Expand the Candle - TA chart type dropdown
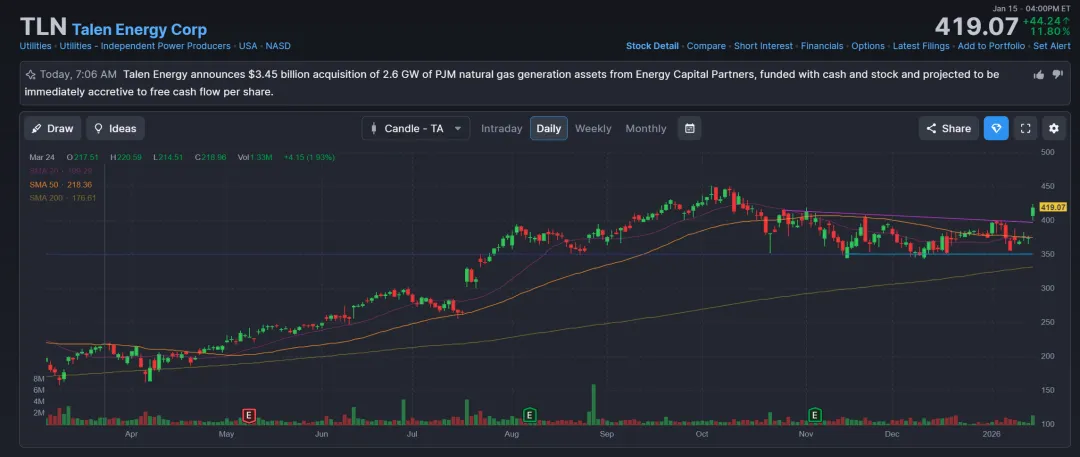 point(416,128)
